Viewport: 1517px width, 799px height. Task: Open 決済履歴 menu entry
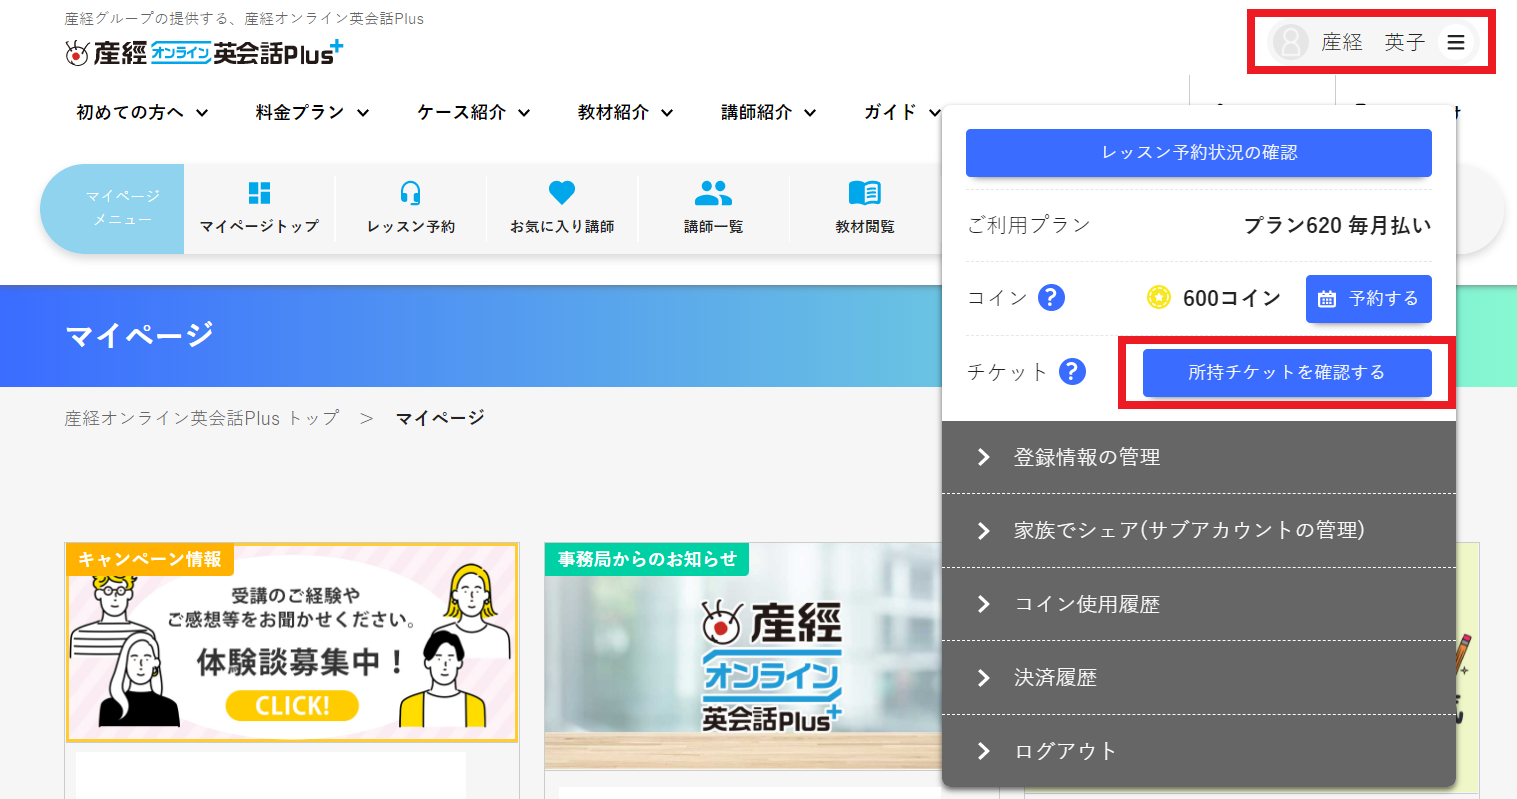click(x=1199, y=677)
